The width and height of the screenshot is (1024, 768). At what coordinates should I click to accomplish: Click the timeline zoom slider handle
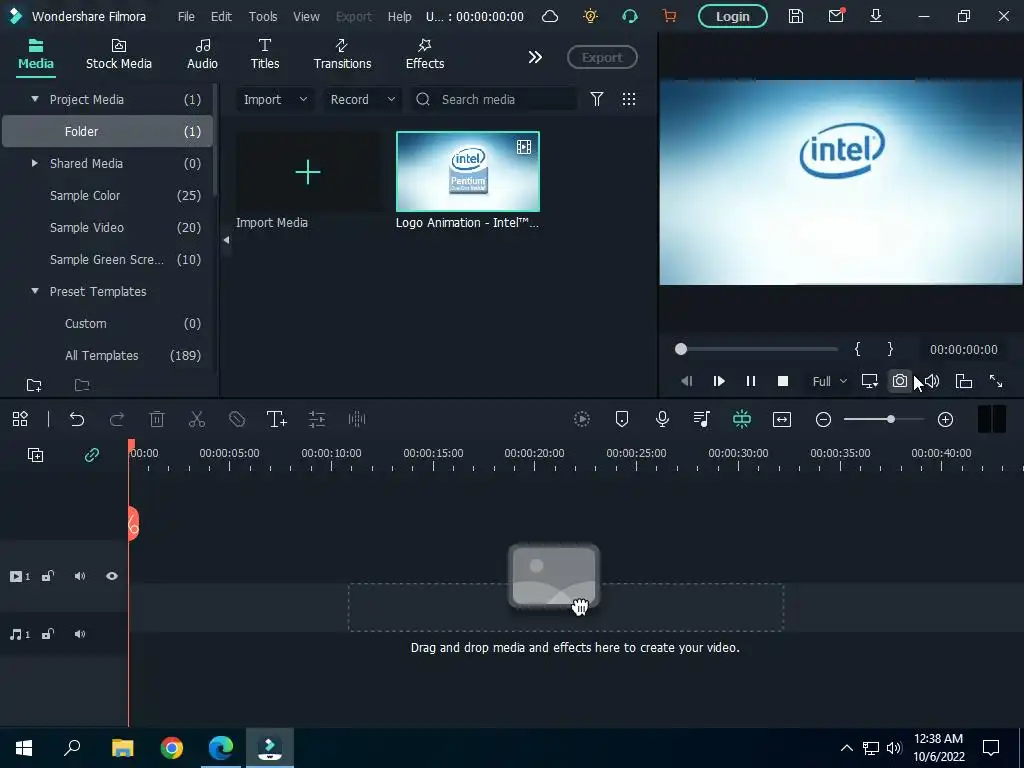coord(891,419)
